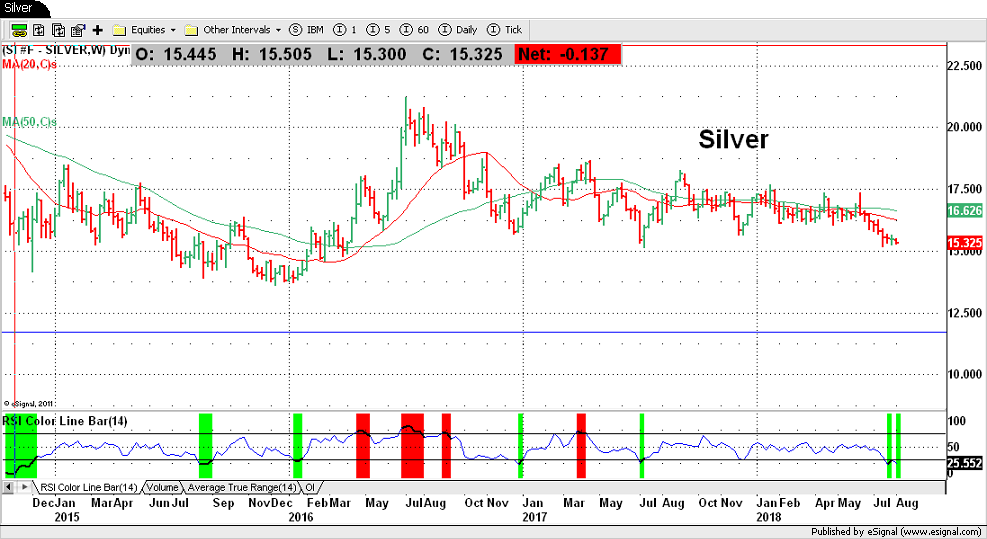Click the 12.500 price axis label
Screen dimensions: 987x539
click(964, 313)
